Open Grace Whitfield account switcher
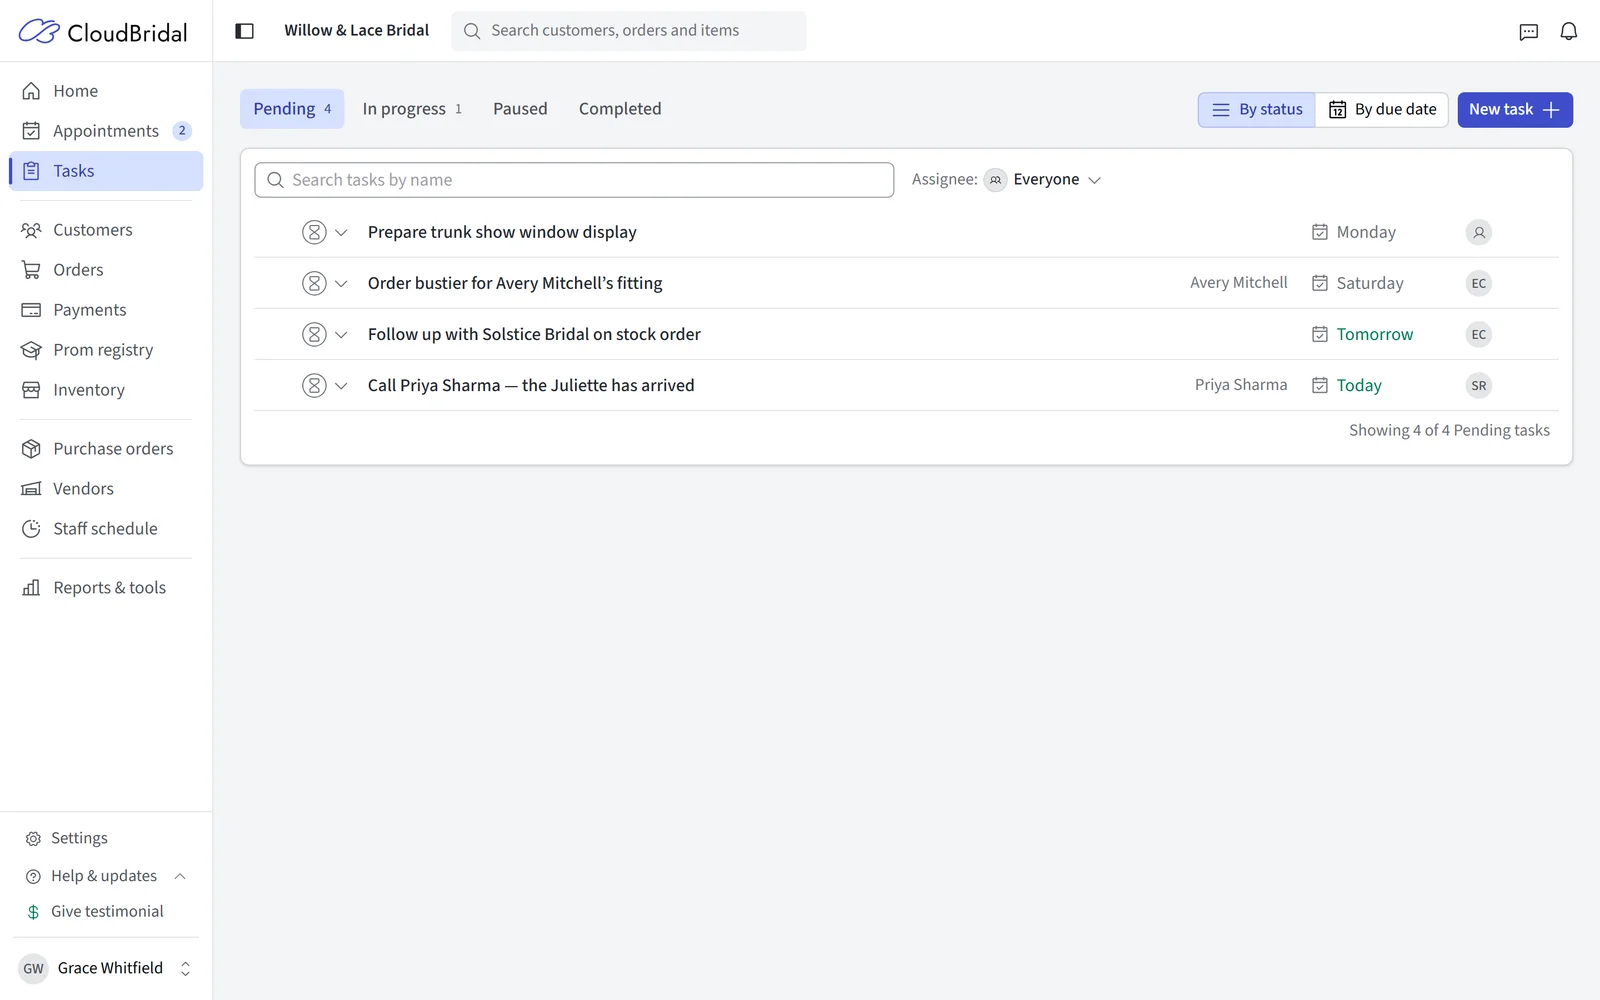This screenshot has height=1000, width=1600. [x=106, y=968]
